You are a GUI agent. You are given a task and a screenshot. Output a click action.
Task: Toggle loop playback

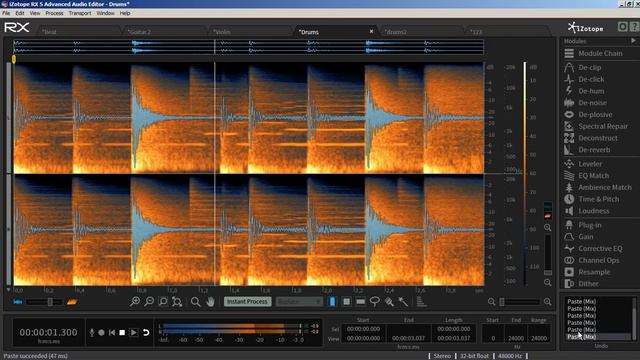point(146,333)
